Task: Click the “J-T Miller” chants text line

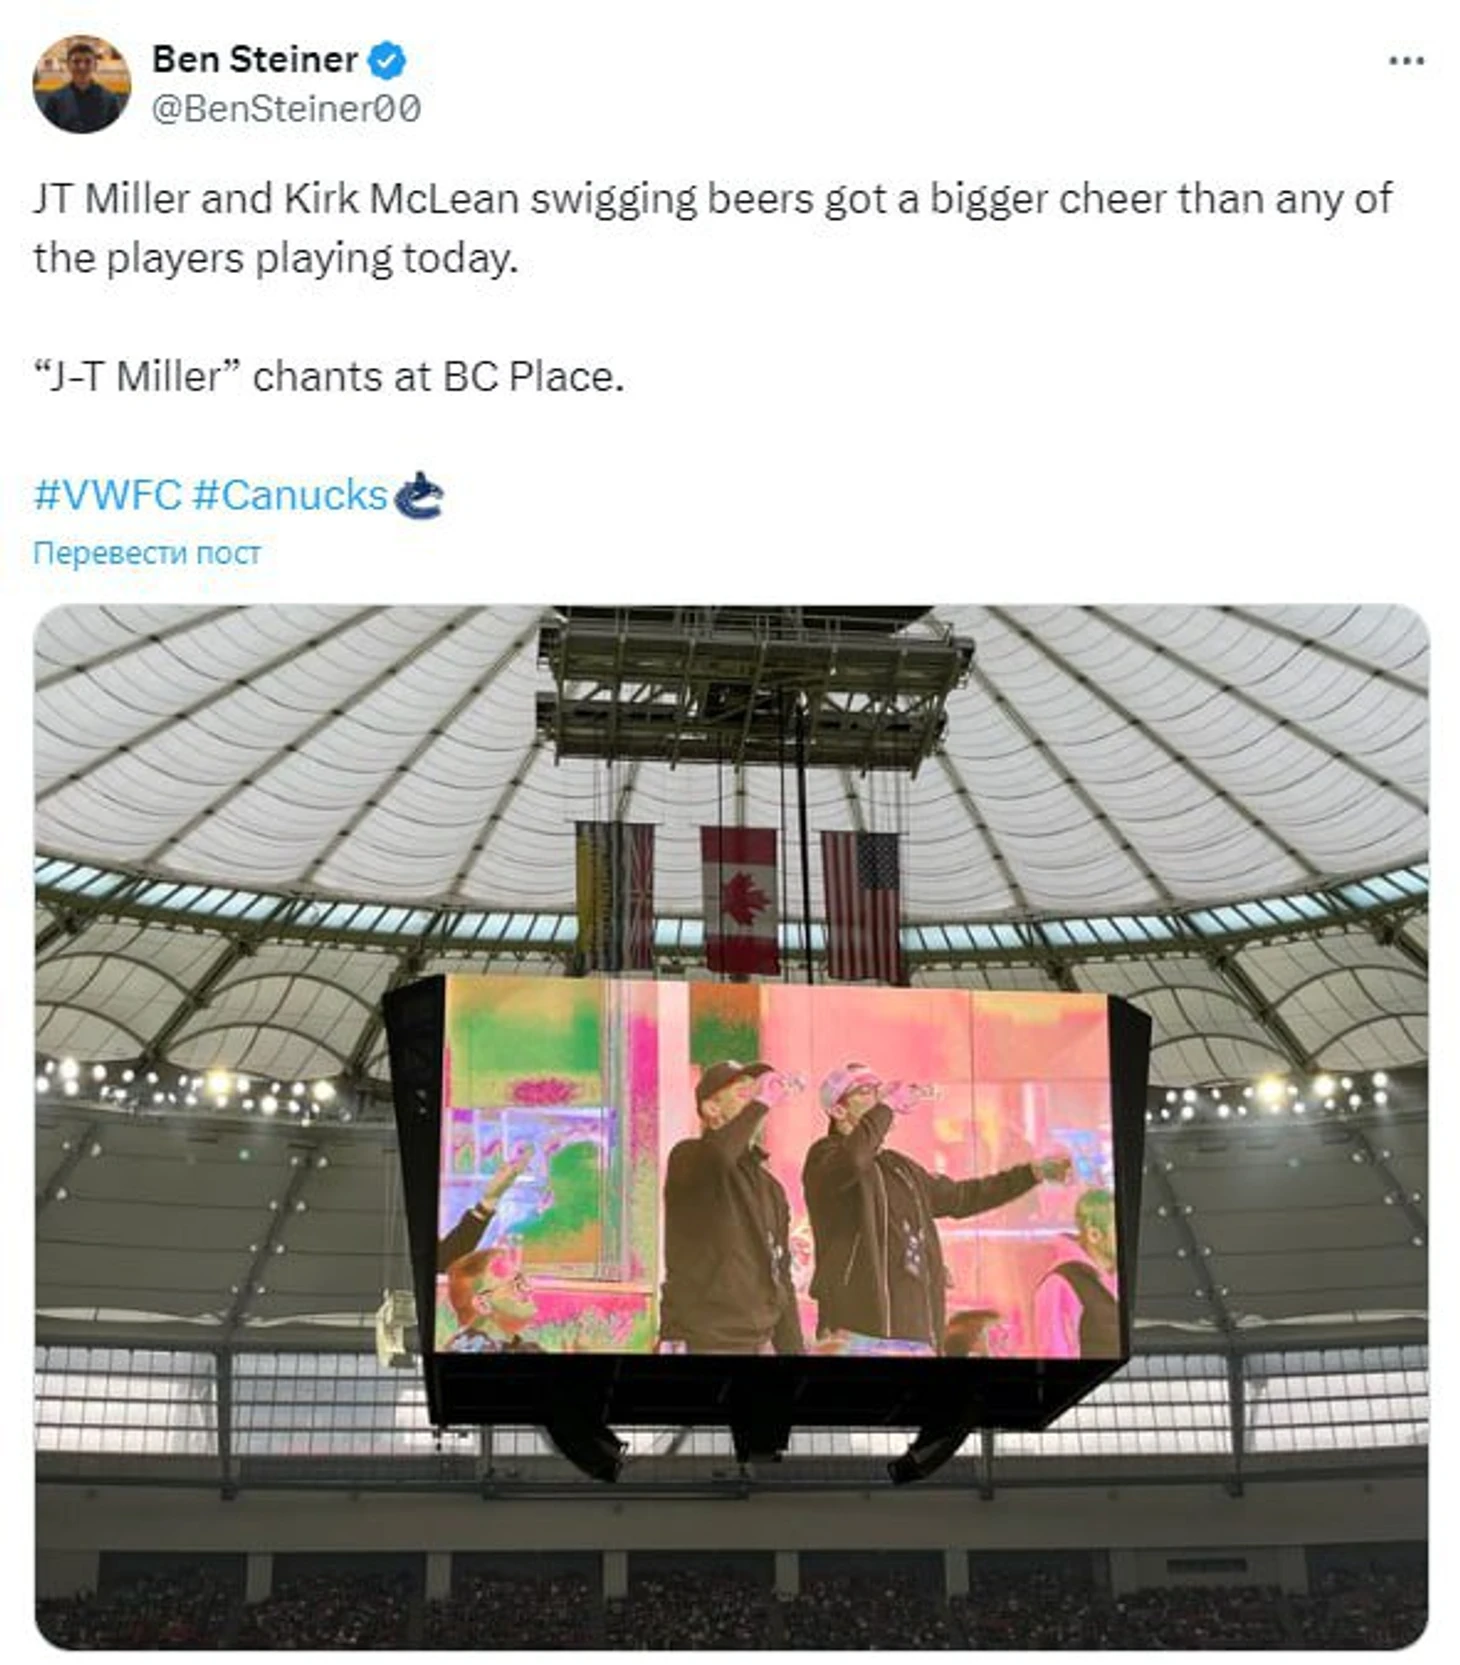Action: 329,377
